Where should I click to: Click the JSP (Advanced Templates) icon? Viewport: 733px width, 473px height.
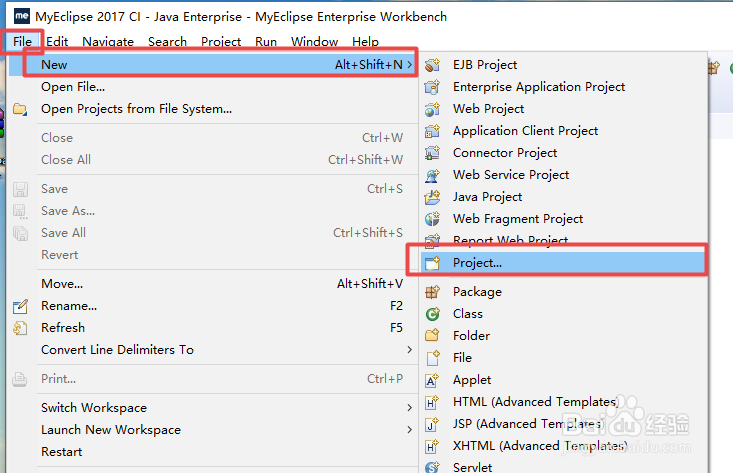pos(432,424)
